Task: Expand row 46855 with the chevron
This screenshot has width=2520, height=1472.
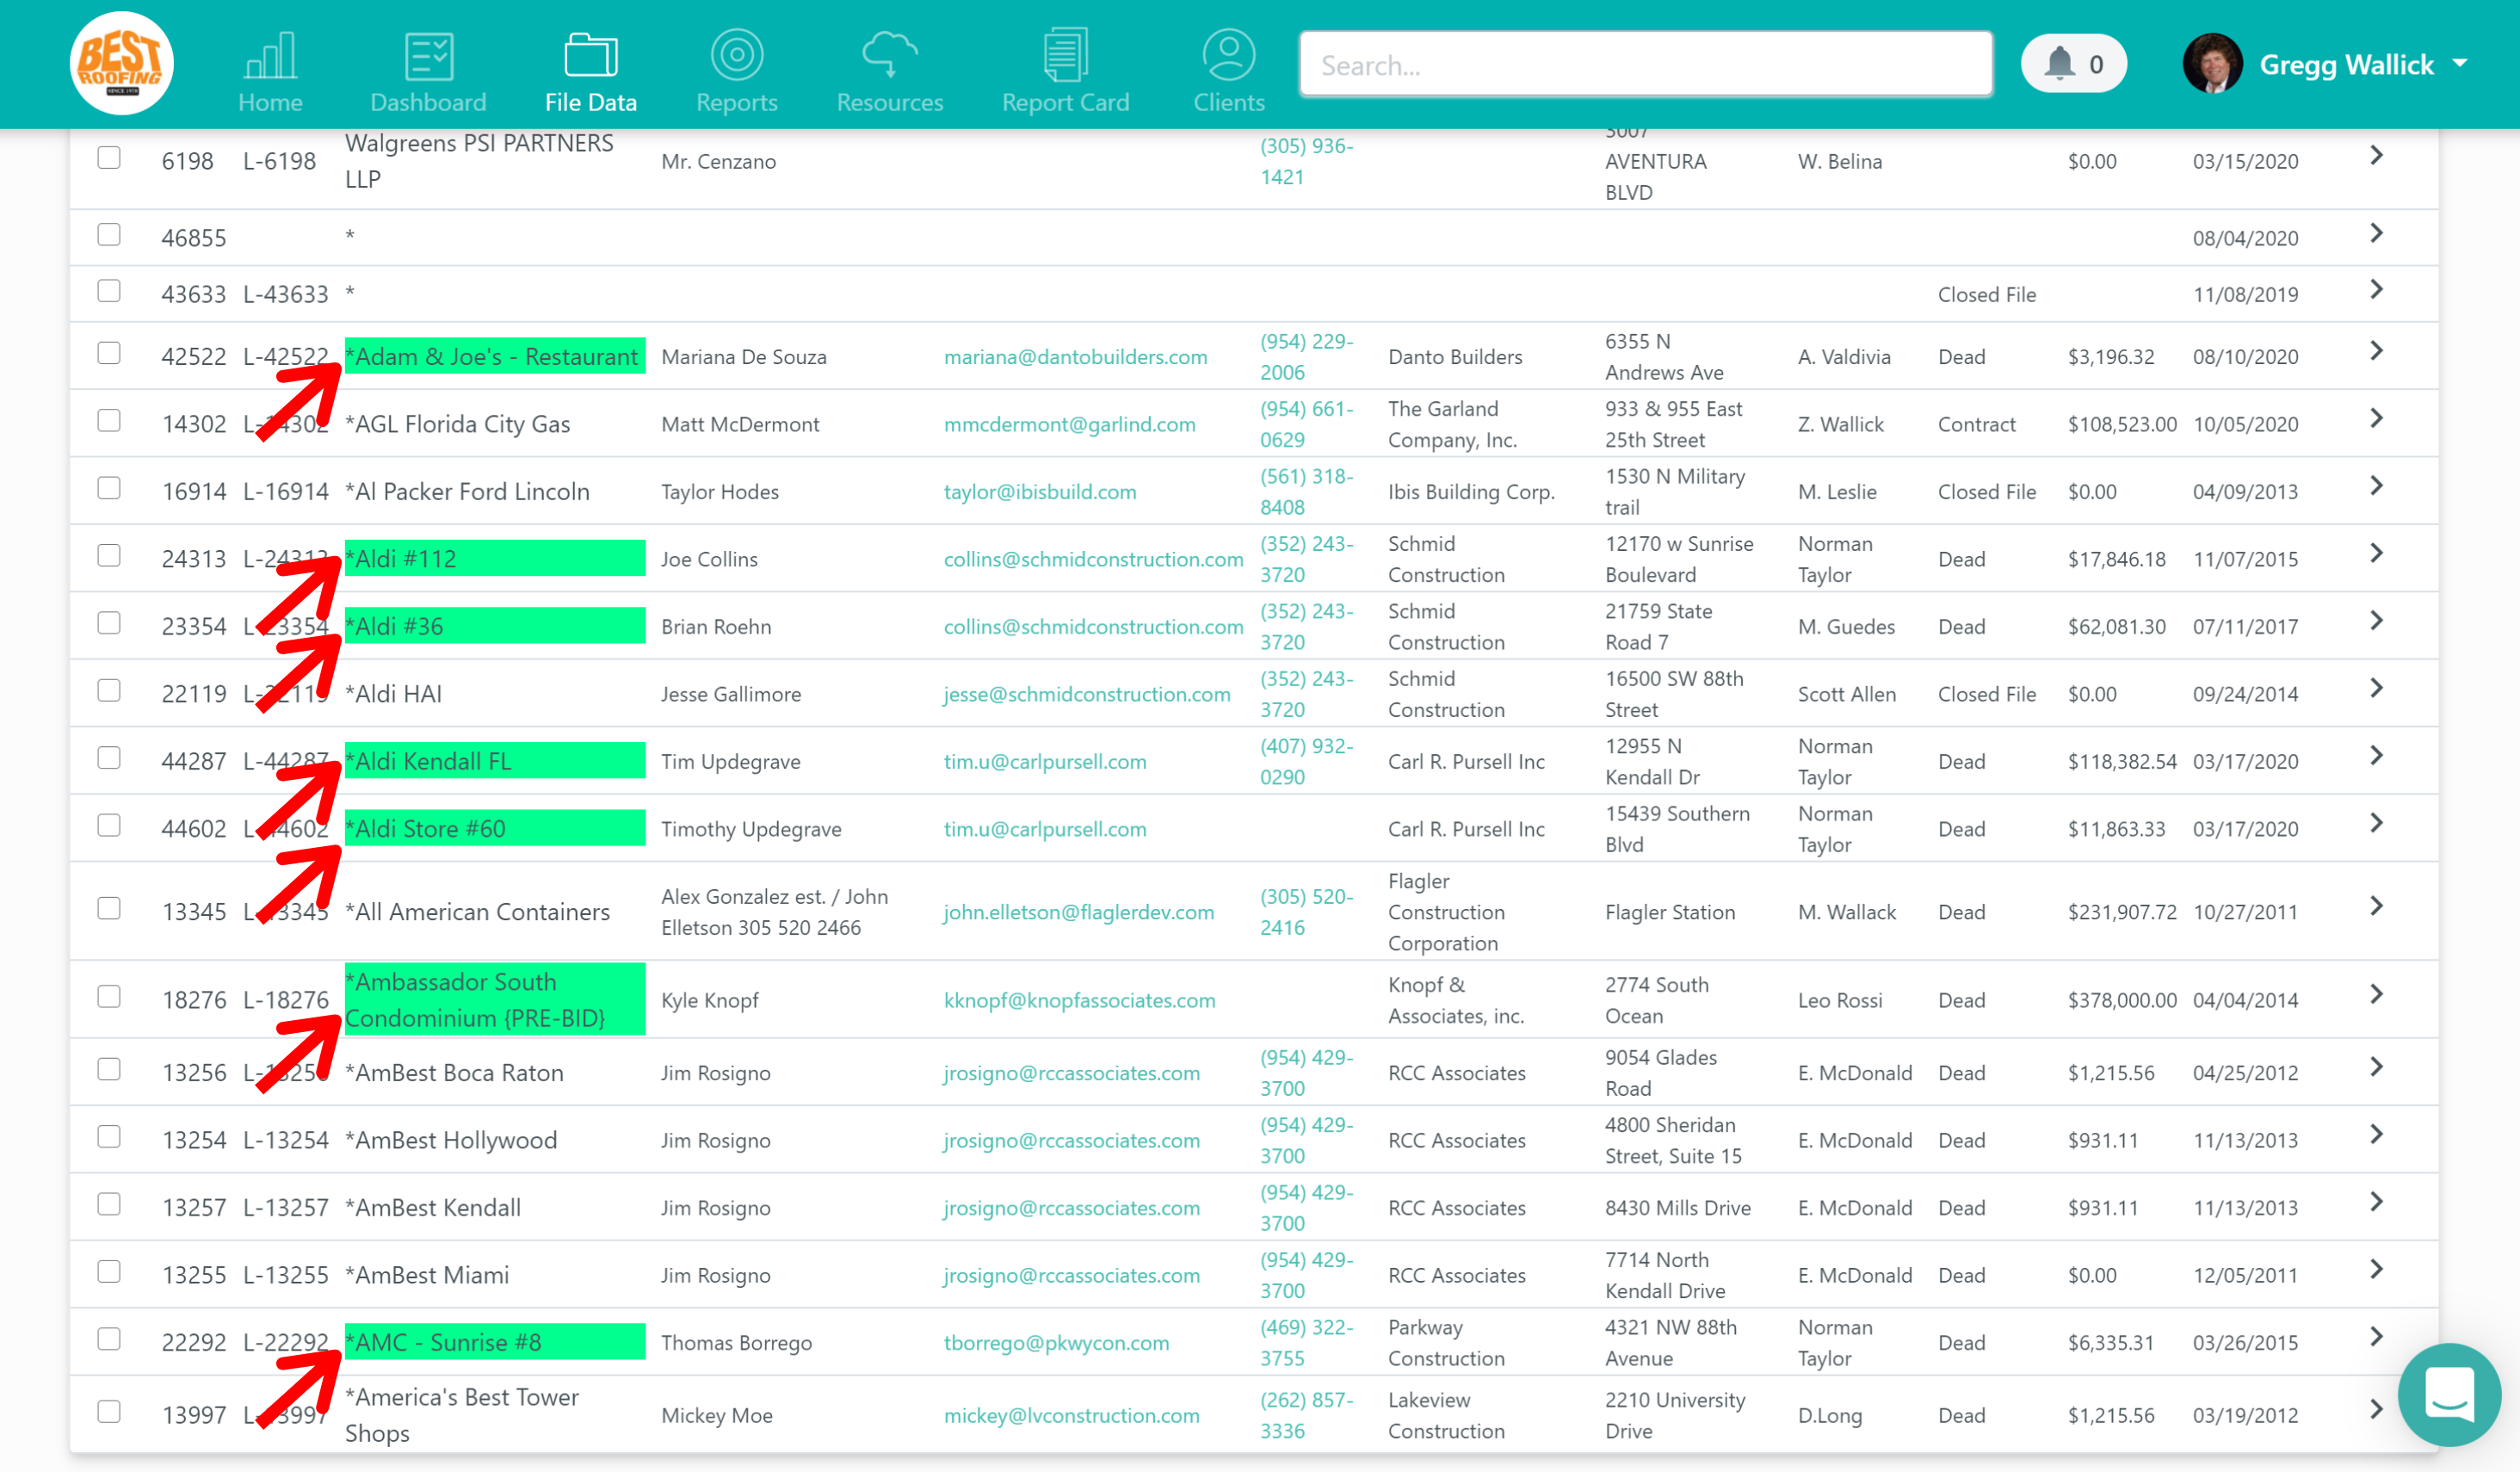Action: [x=2376, y=233]
